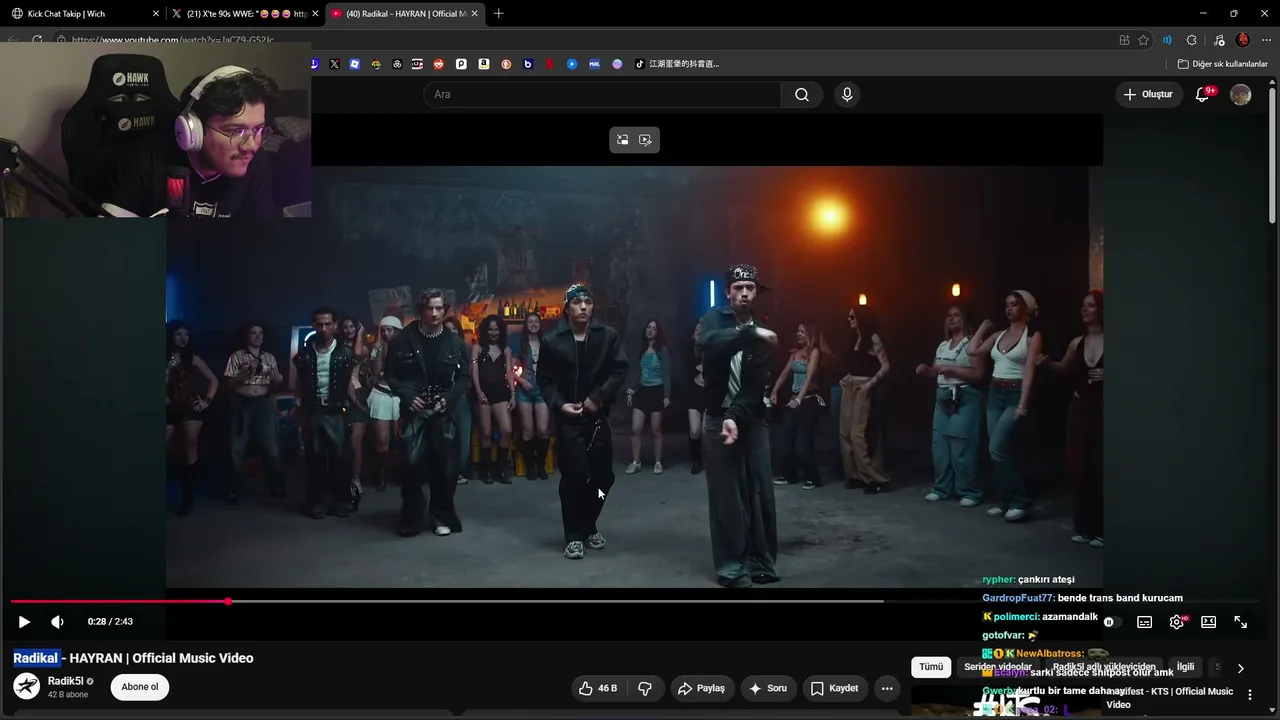Open the Paylaş share button
Viewport: 1280px width, 720px height.
701,688
